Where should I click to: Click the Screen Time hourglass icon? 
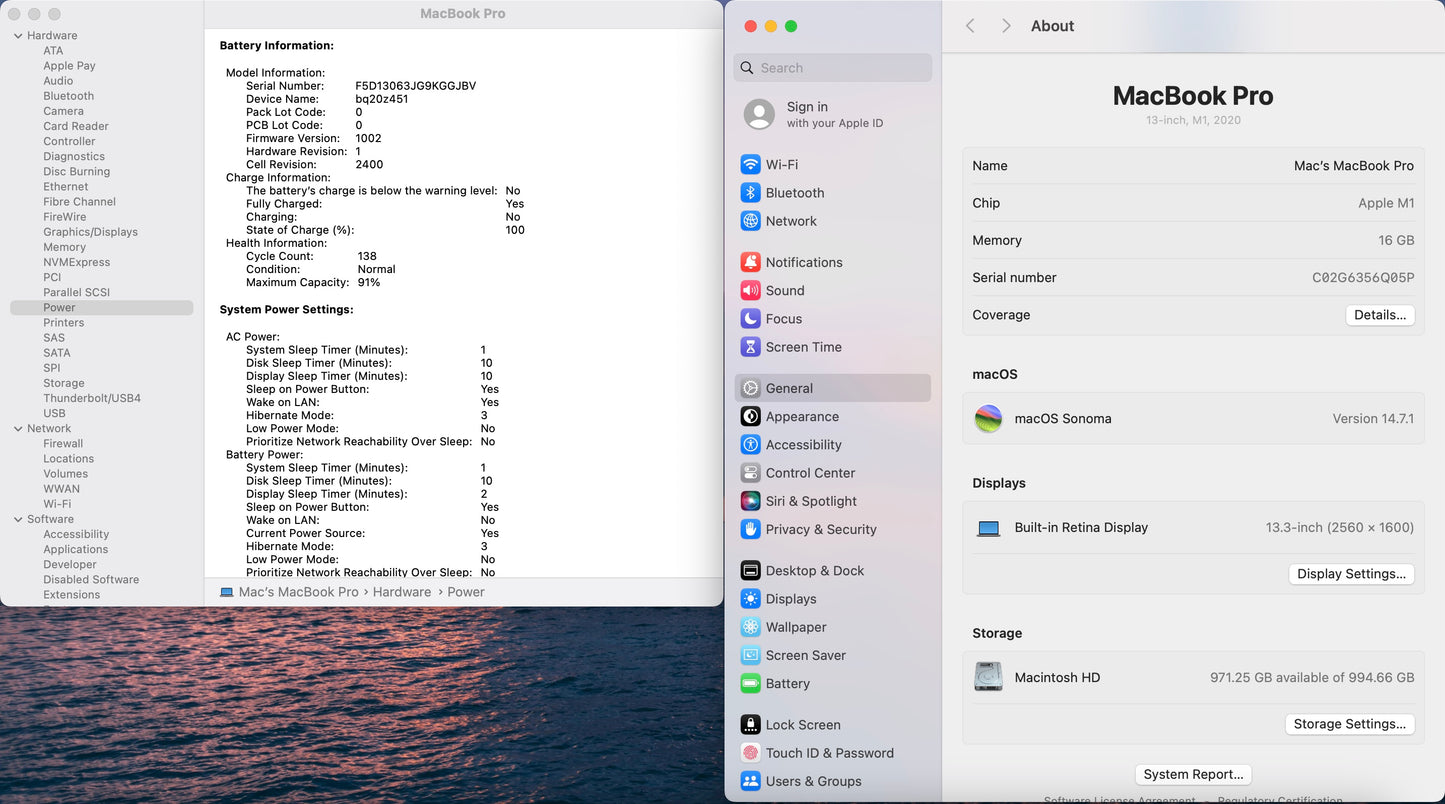[750, 347]
